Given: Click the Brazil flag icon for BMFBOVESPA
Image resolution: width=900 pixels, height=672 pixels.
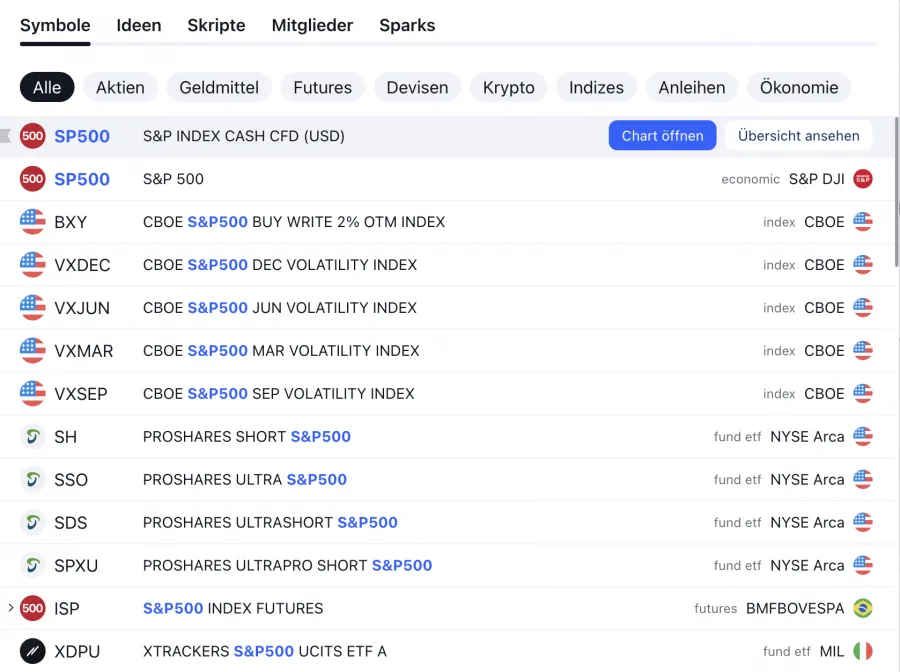Looking at the screenshot, I should pos(862,608).
